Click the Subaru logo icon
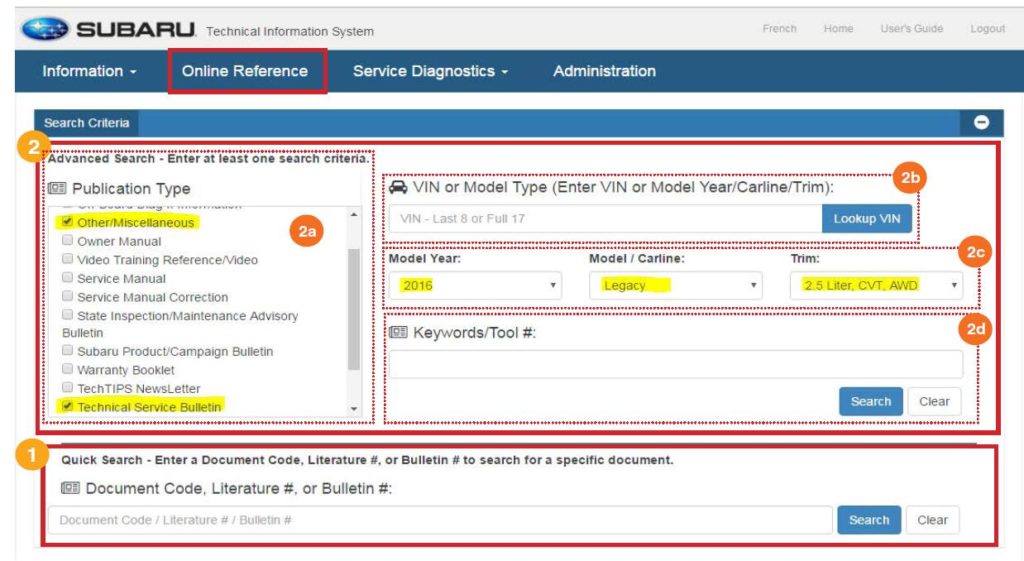This screenshot has width=1024, height=561. coord(44,29)
